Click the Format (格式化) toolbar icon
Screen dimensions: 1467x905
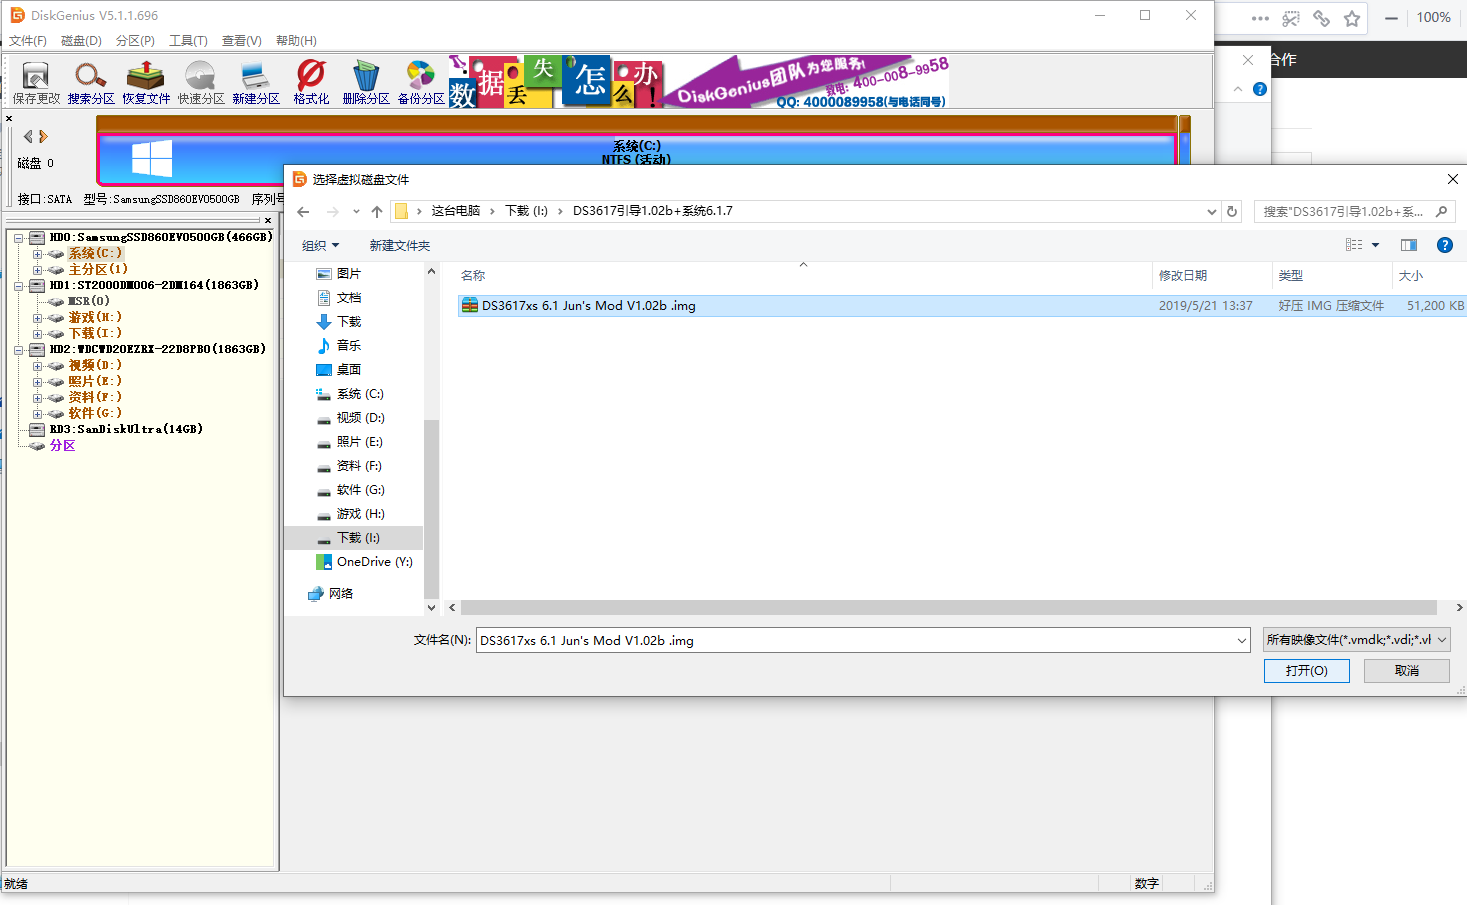(x=311, y=81)
